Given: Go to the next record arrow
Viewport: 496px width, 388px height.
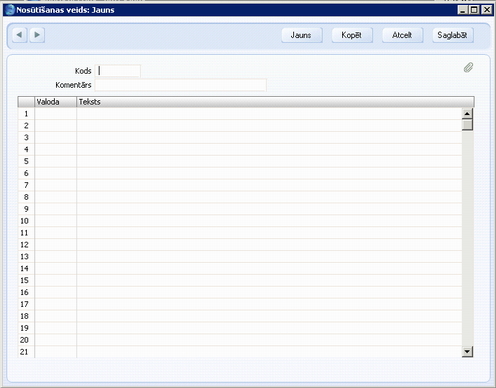Looking at the screenshot, I should (37, 35).
